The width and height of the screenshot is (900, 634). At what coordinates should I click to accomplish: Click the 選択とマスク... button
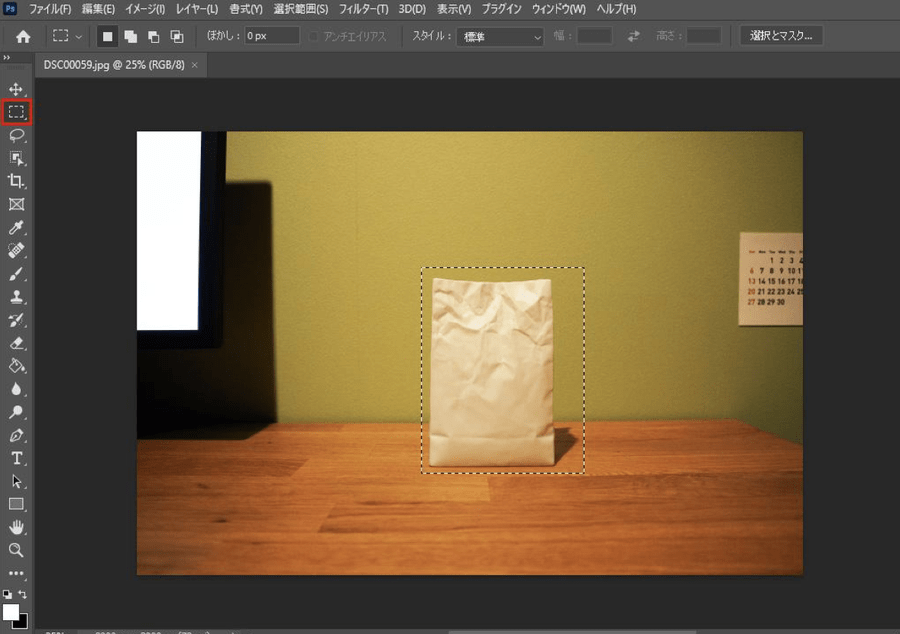(781, 36)
